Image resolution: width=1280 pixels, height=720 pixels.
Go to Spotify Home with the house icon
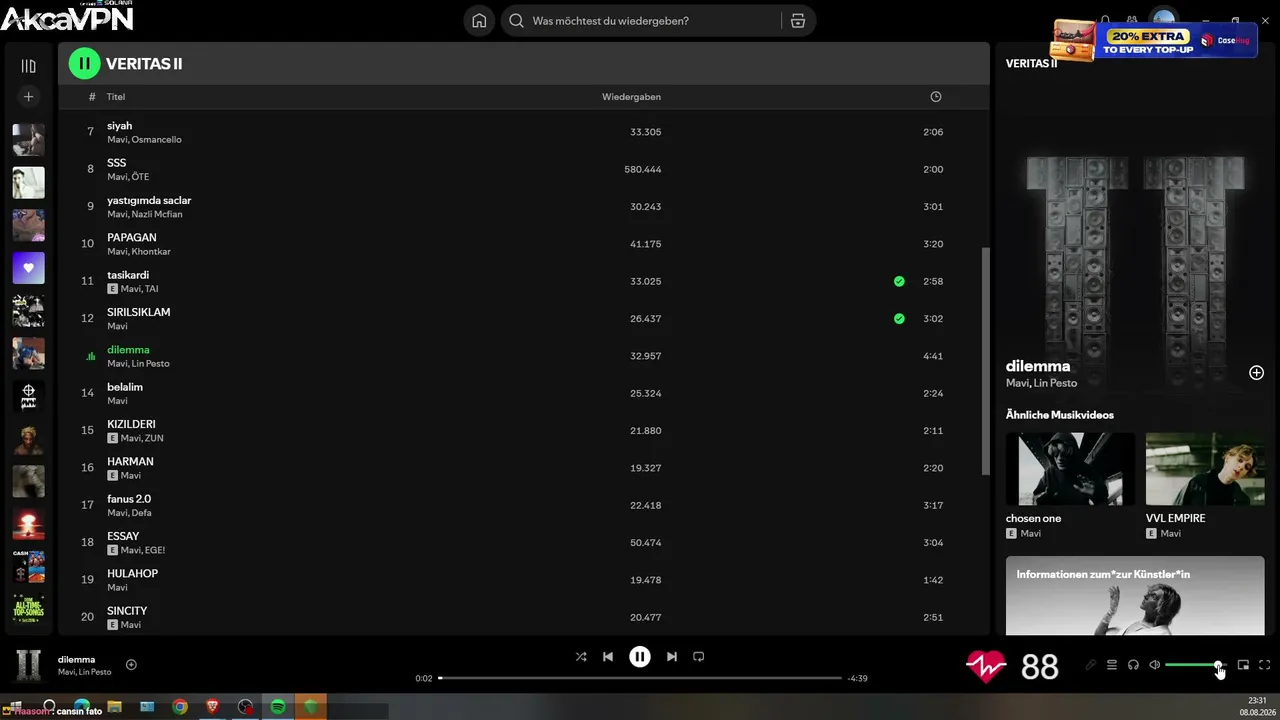[479, 21]
